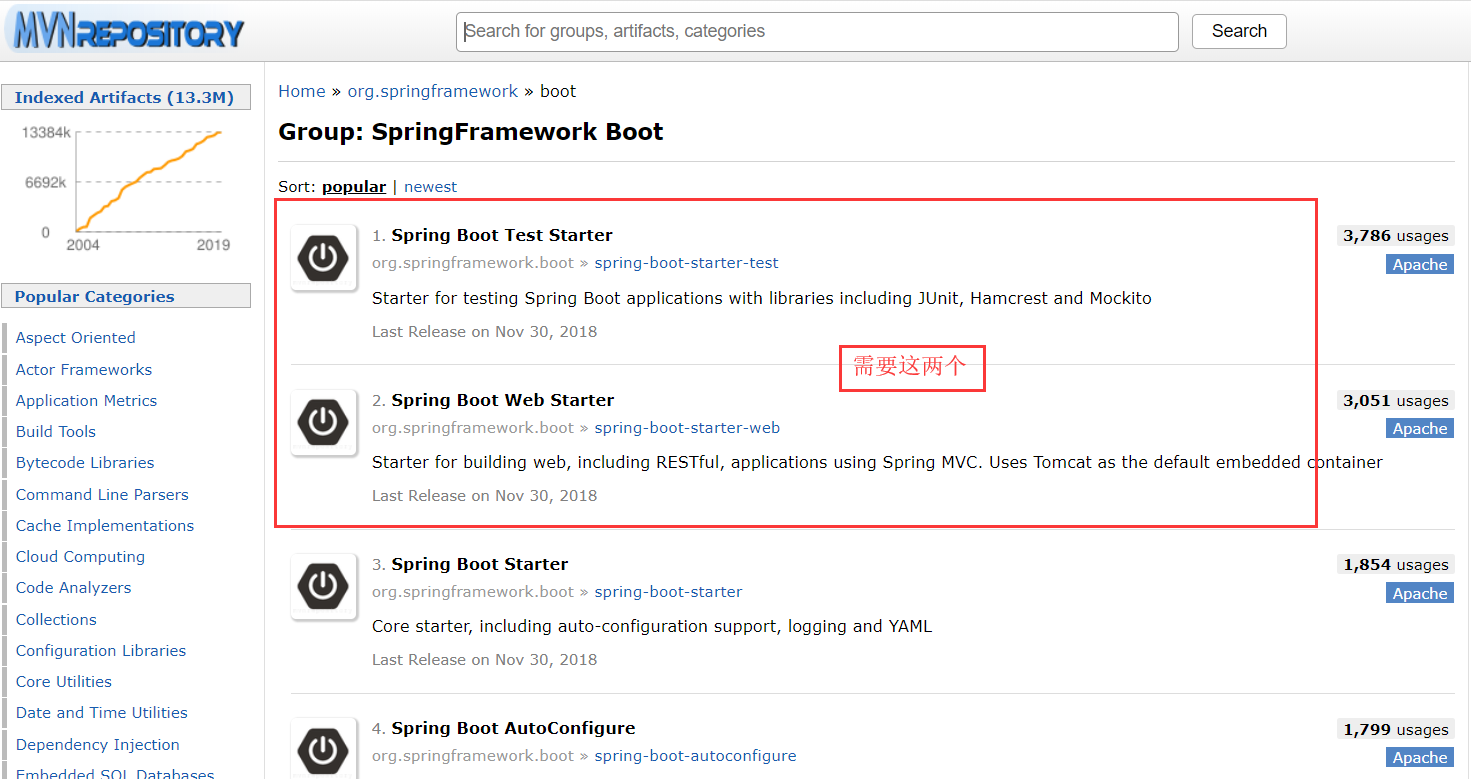Open Spring Boot Web Starter power icon
This screenshot has height=779, width=1471.
[x=324, y=422]
